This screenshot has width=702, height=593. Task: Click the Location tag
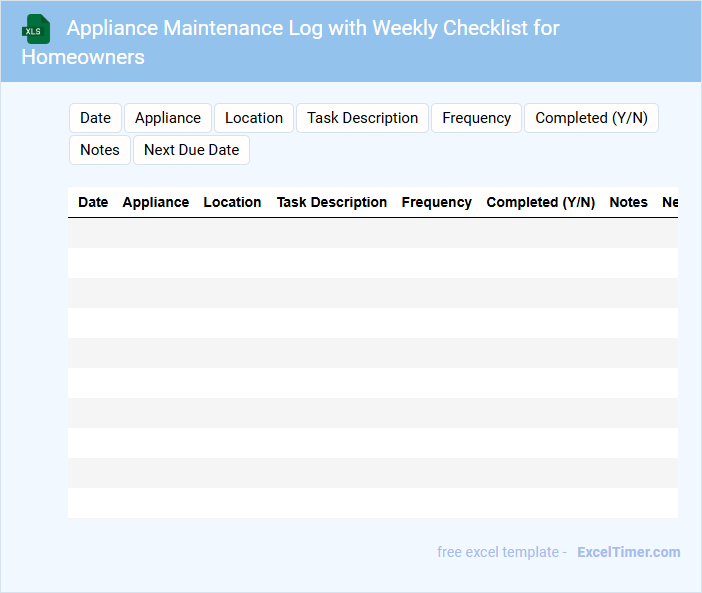[254, 118]
